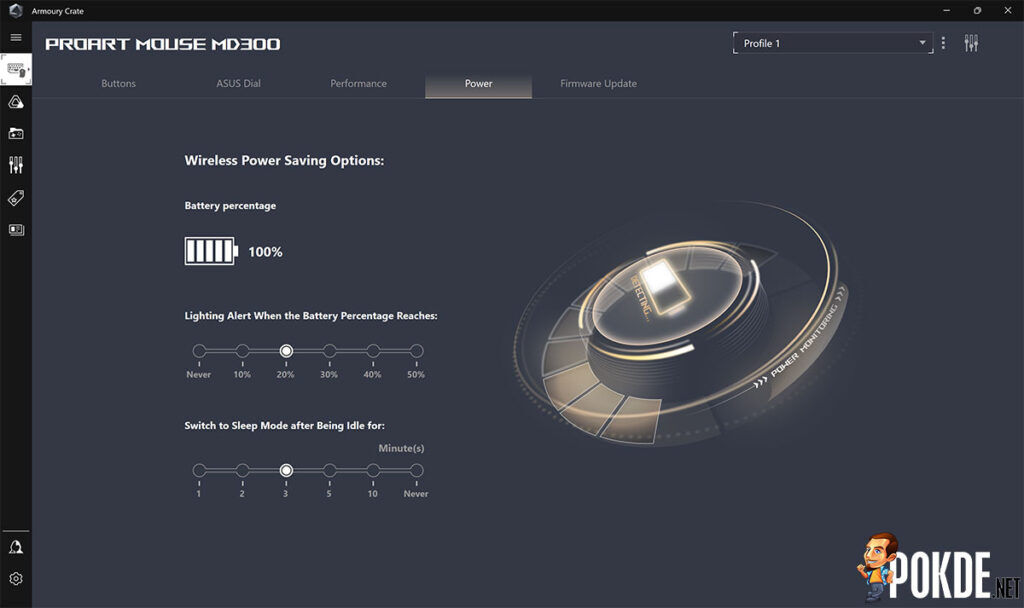Open Game Library icon in sidebar
Viewport: 1024px width, 608px height.
point(16,133)
